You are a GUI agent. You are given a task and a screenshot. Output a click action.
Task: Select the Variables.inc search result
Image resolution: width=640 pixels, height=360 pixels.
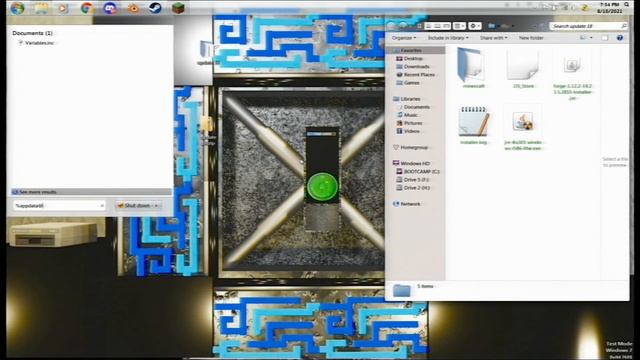tap(37, 43)
